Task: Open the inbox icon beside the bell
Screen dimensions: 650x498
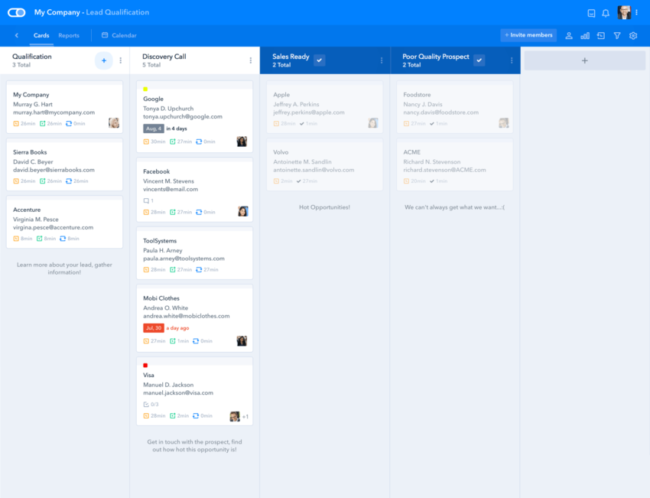Action: [591, 13]
